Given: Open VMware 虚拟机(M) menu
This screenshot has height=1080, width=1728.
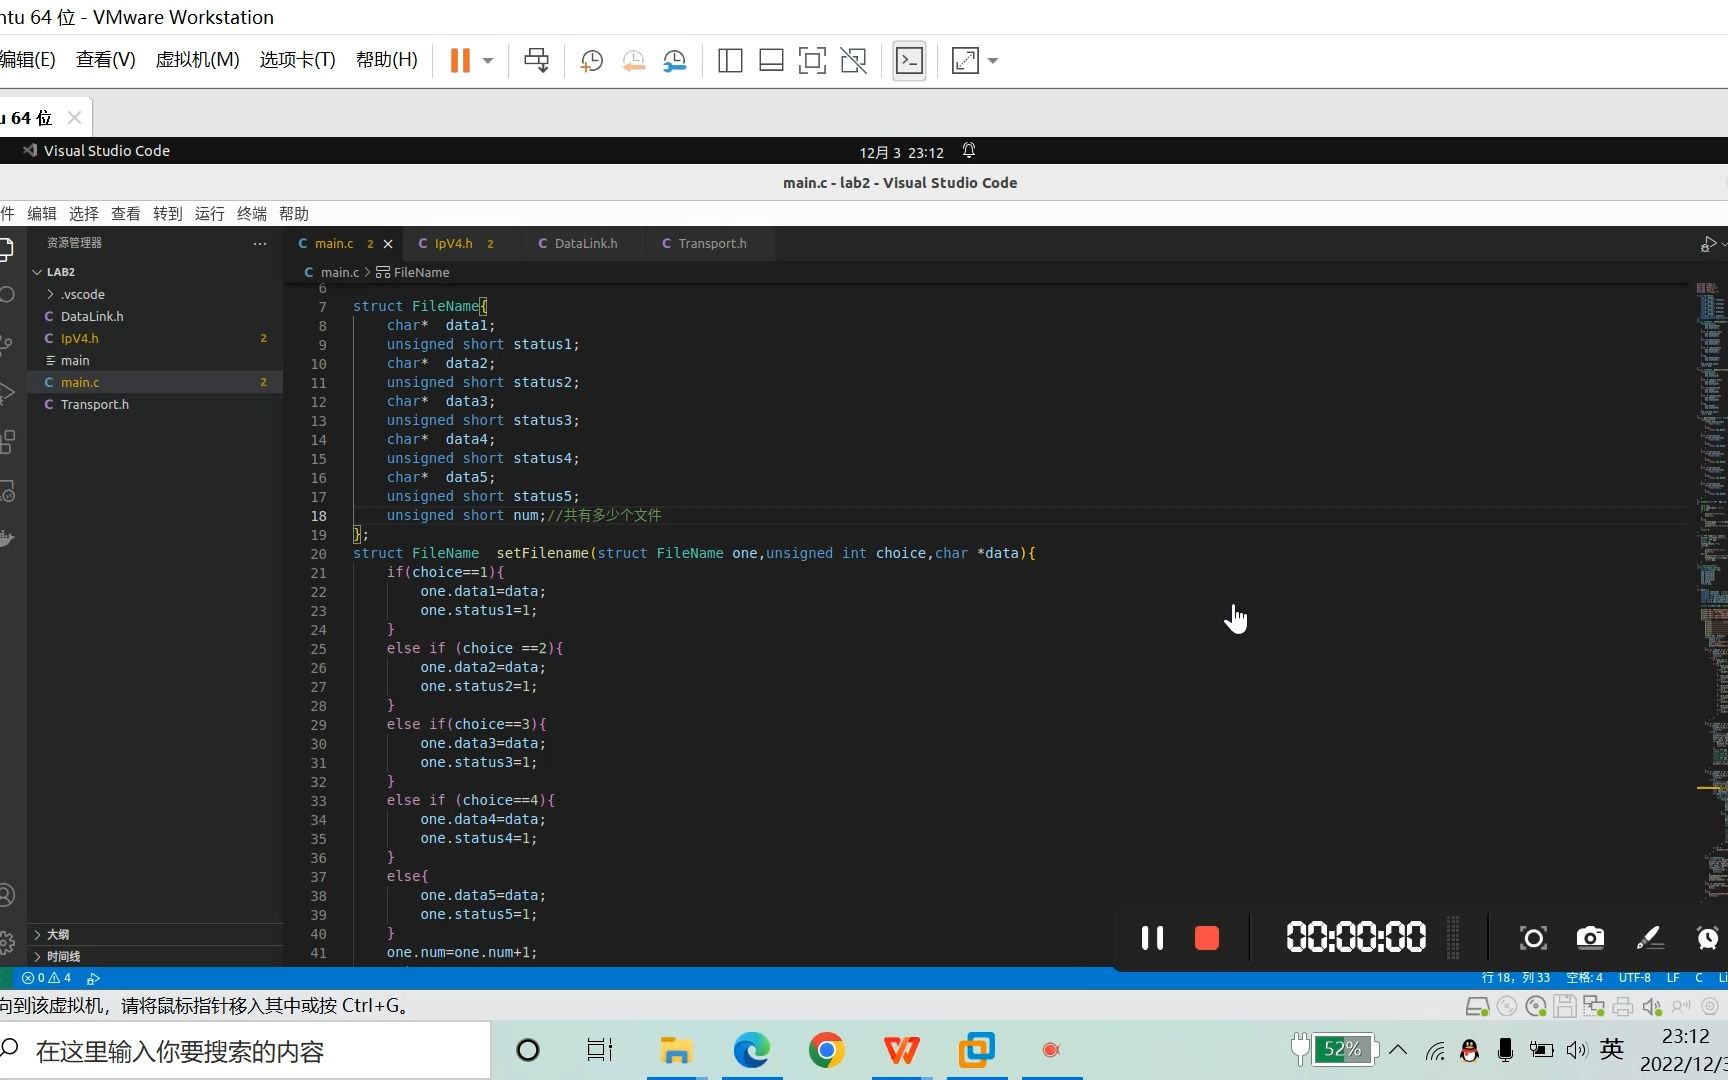Looking at the screenshot, I should 198,60.
